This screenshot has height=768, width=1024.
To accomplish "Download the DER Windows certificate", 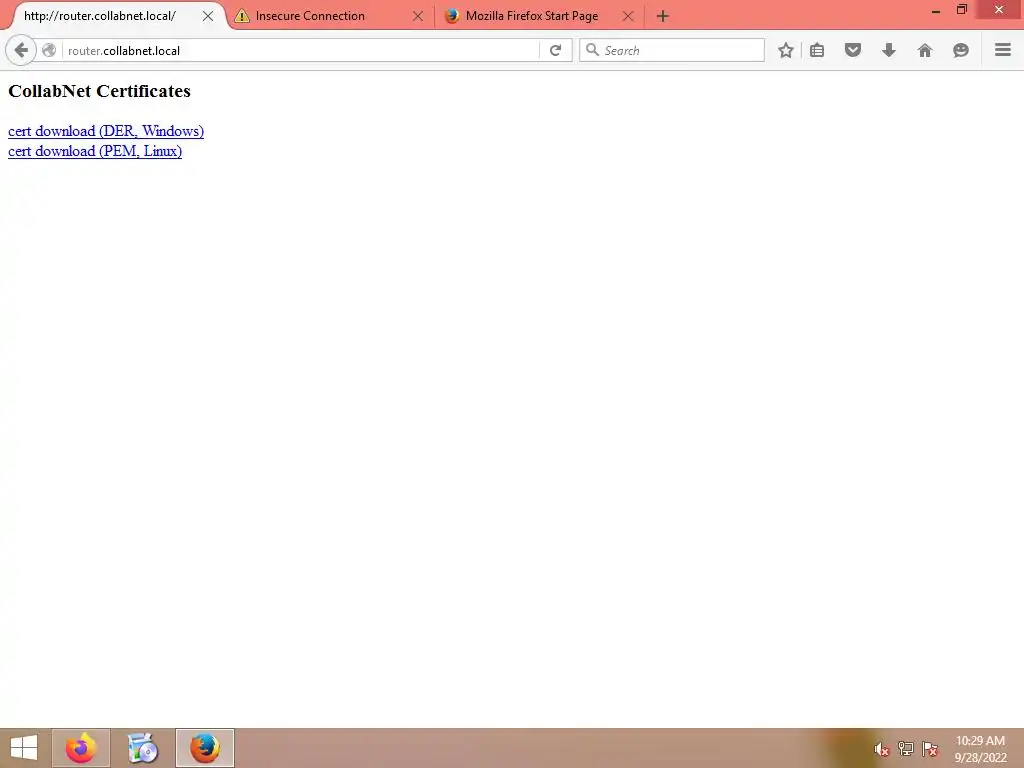I will [x=106, y=131].
